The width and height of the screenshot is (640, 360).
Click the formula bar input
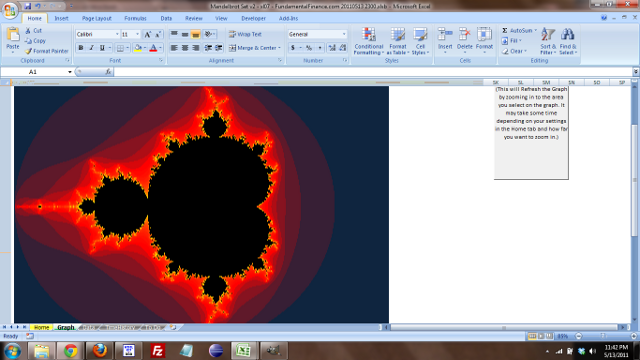[x=373, y=72]
